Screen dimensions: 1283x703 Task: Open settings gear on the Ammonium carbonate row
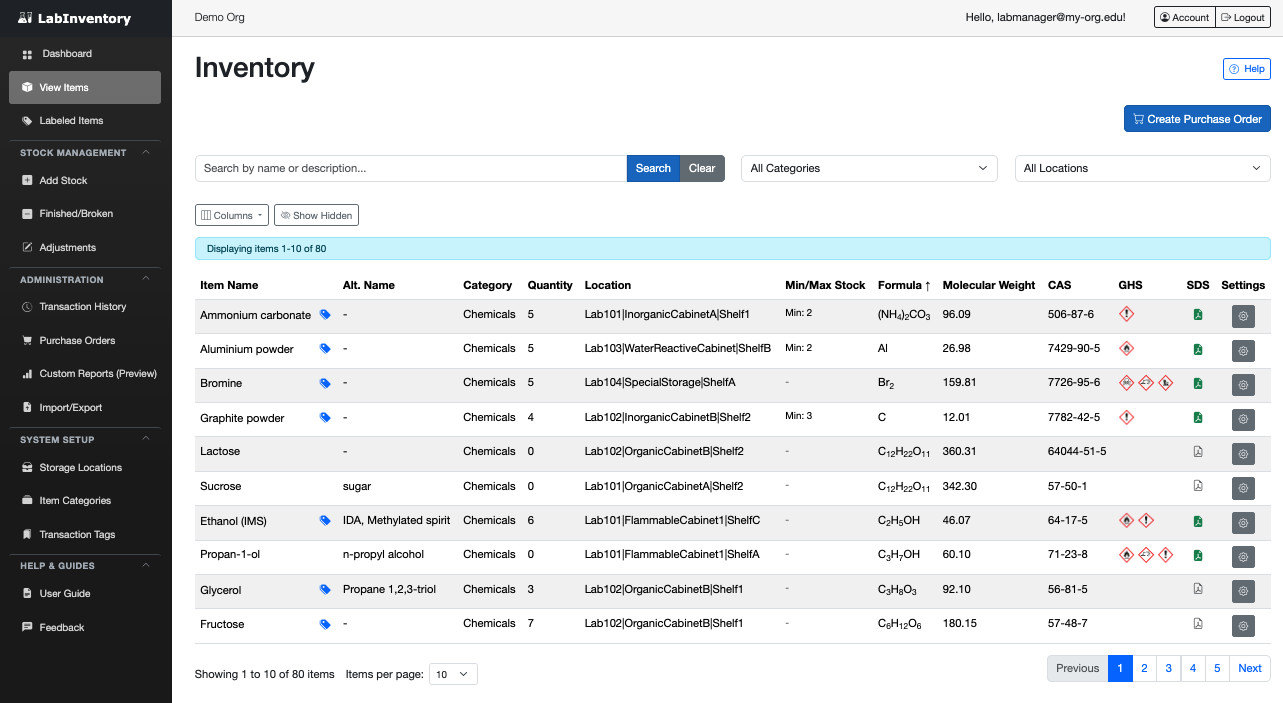pos(1243,316)
